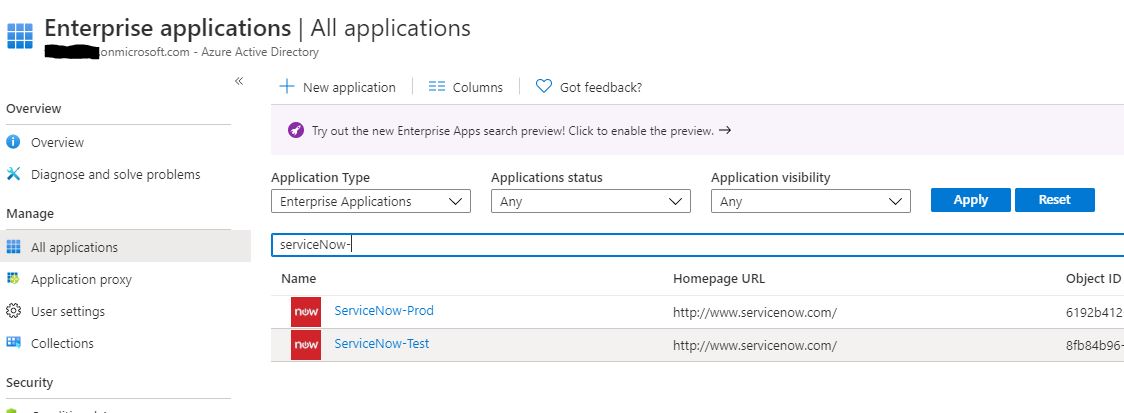The width and height of the screenshot is (1124, 413).
Task: Click the heart feedback icon
Action: (x=544, y=87)
